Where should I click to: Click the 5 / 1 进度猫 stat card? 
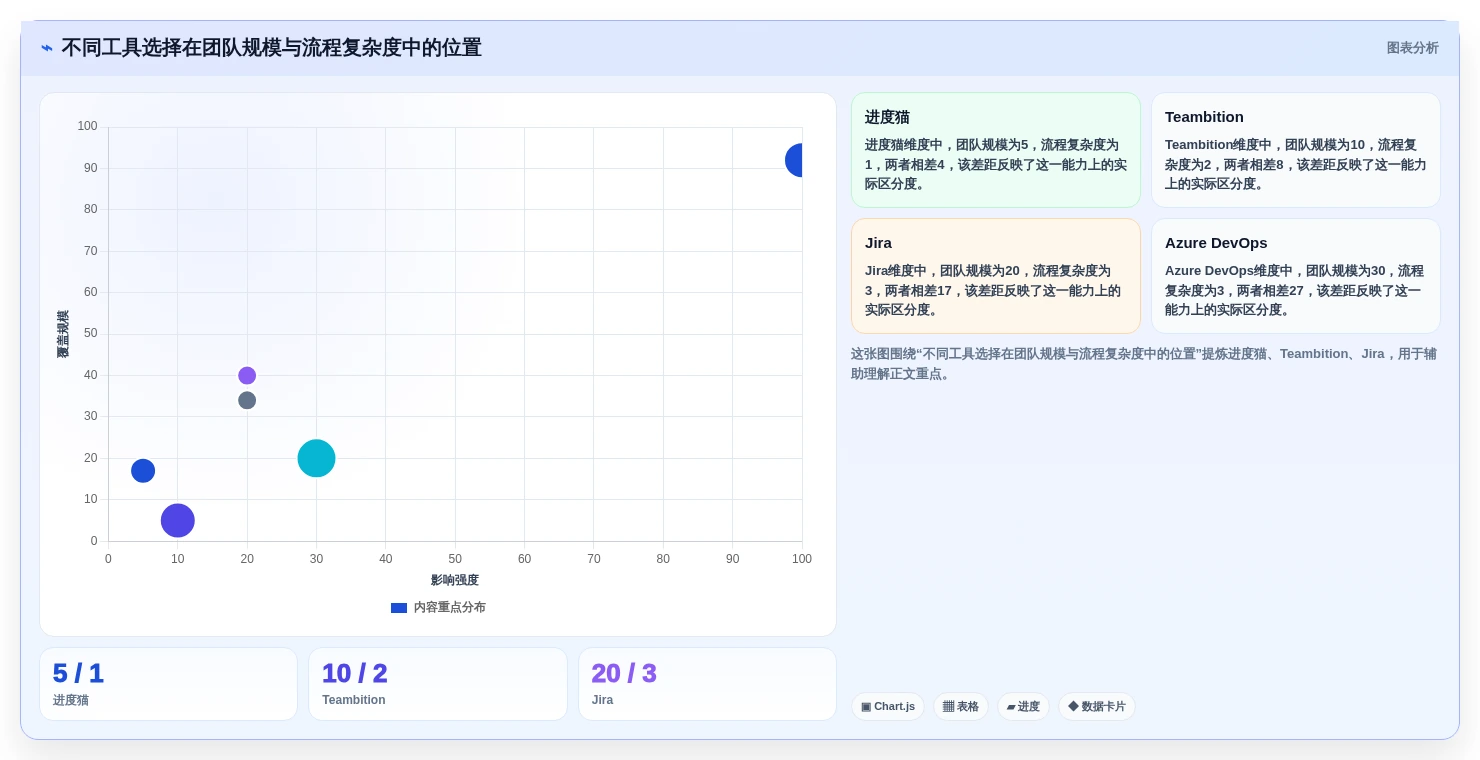(x=169, y=684)
